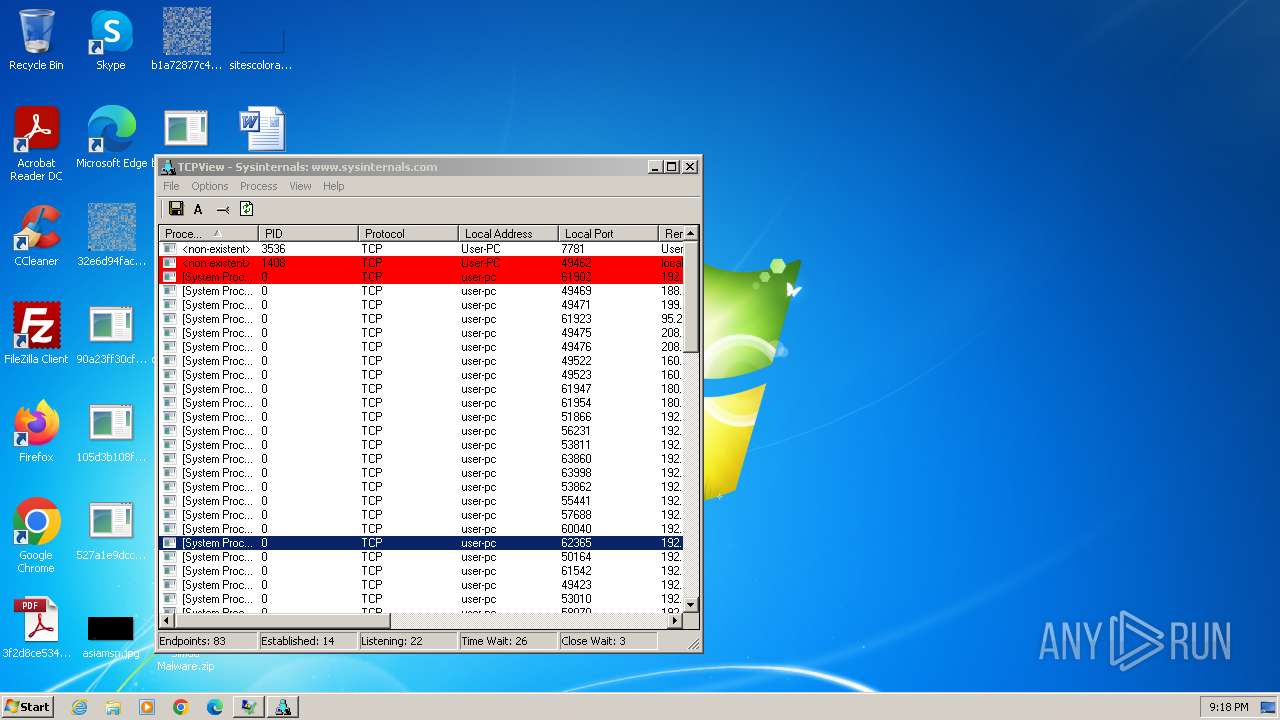Select the 3f2d8ce534 PDF desktop file

[x=36, y=627]
